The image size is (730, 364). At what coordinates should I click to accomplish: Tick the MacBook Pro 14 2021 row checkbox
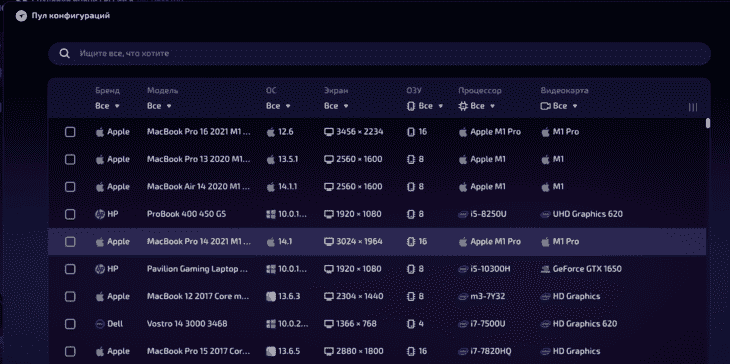tap(70, 242)
